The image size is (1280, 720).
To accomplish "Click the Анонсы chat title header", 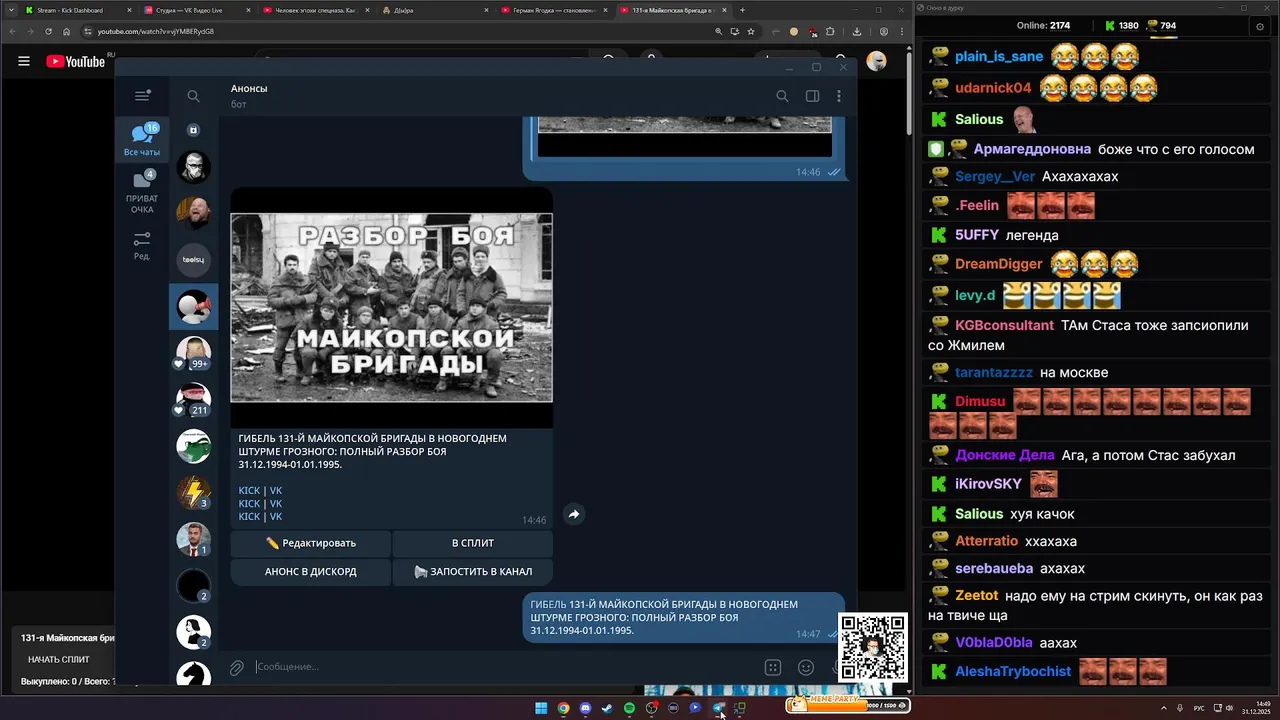I will click(x=249, y=88).
